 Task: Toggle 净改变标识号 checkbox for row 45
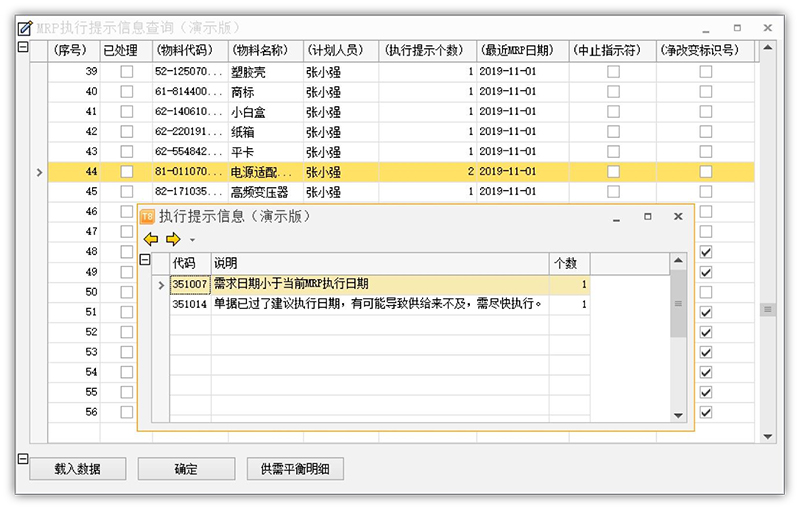point(706,192)
